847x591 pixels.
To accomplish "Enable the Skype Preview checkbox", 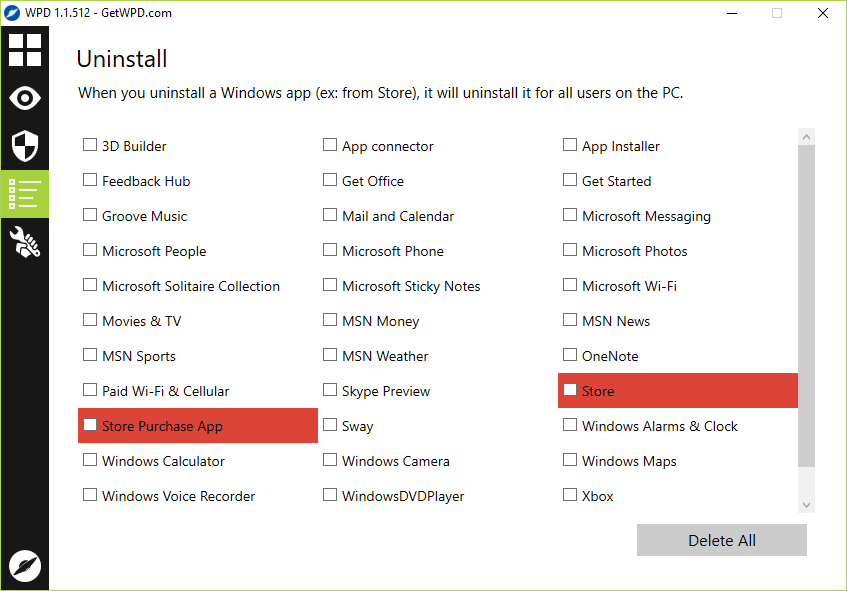I will [x=330, y=391].
